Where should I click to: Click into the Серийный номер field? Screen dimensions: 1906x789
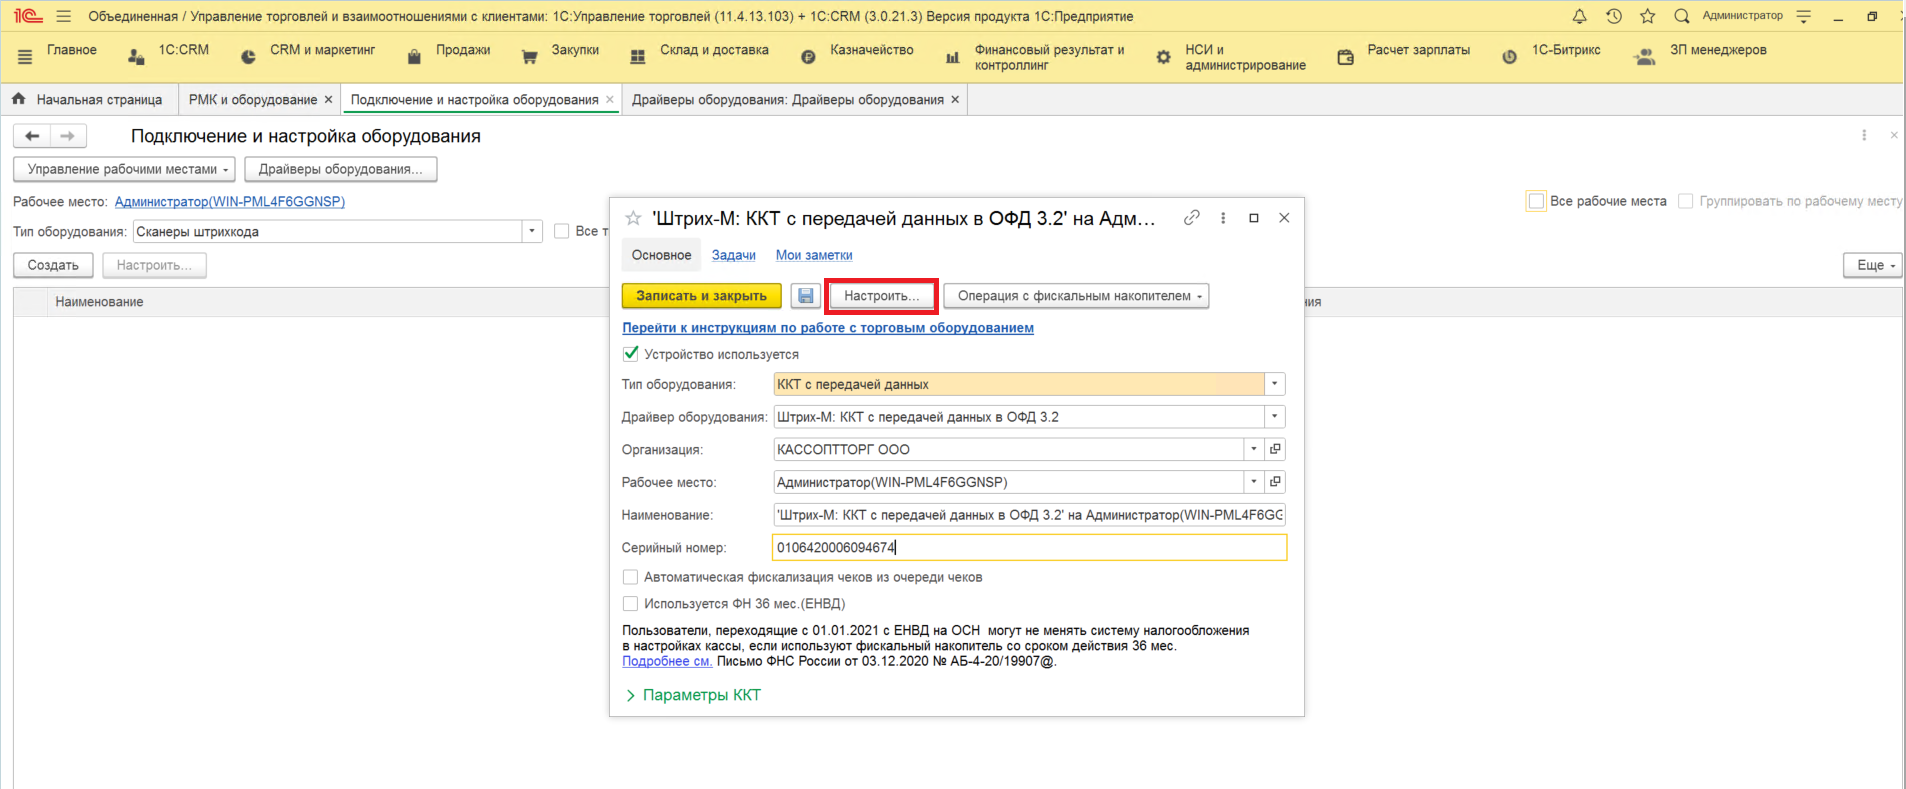click(1028, 548)
